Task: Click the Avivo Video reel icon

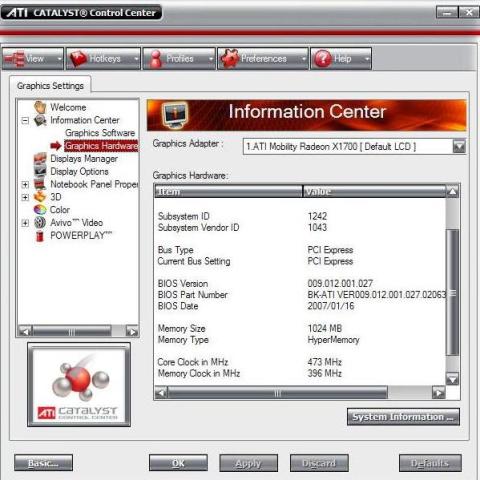Action: click(40, 223)
